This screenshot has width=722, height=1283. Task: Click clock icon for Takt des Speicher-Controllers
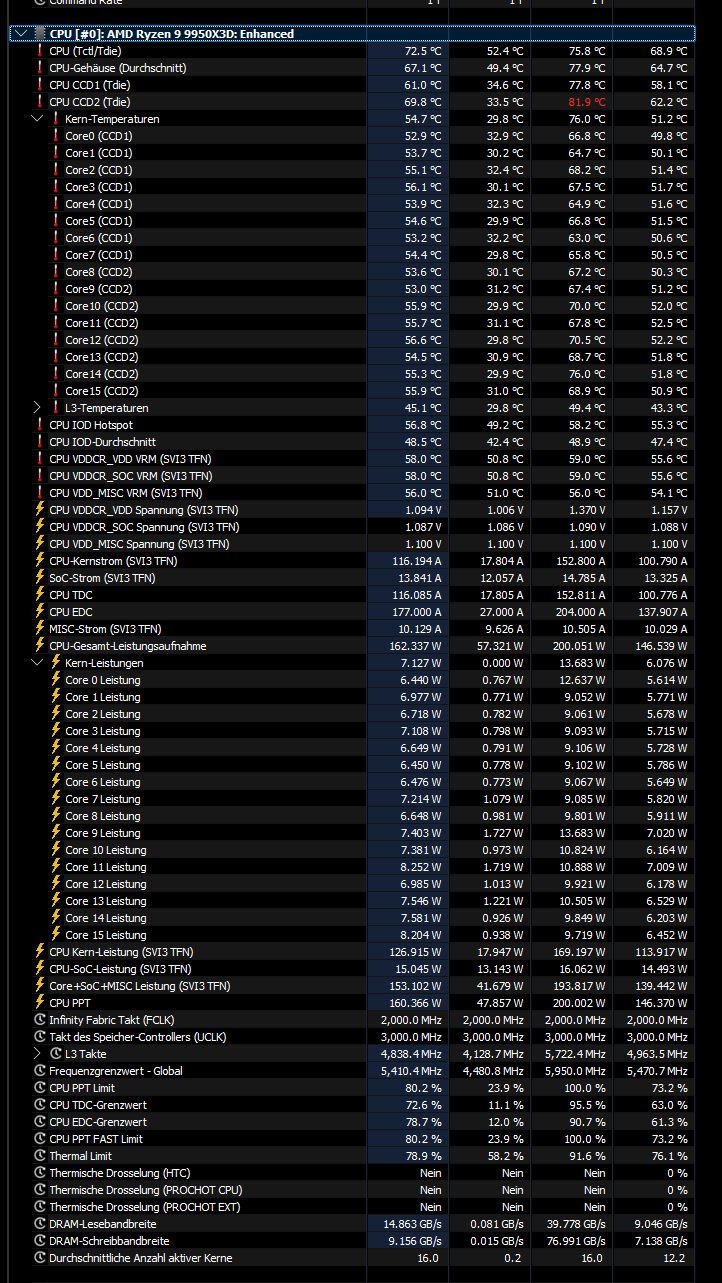pos(40,1037)
